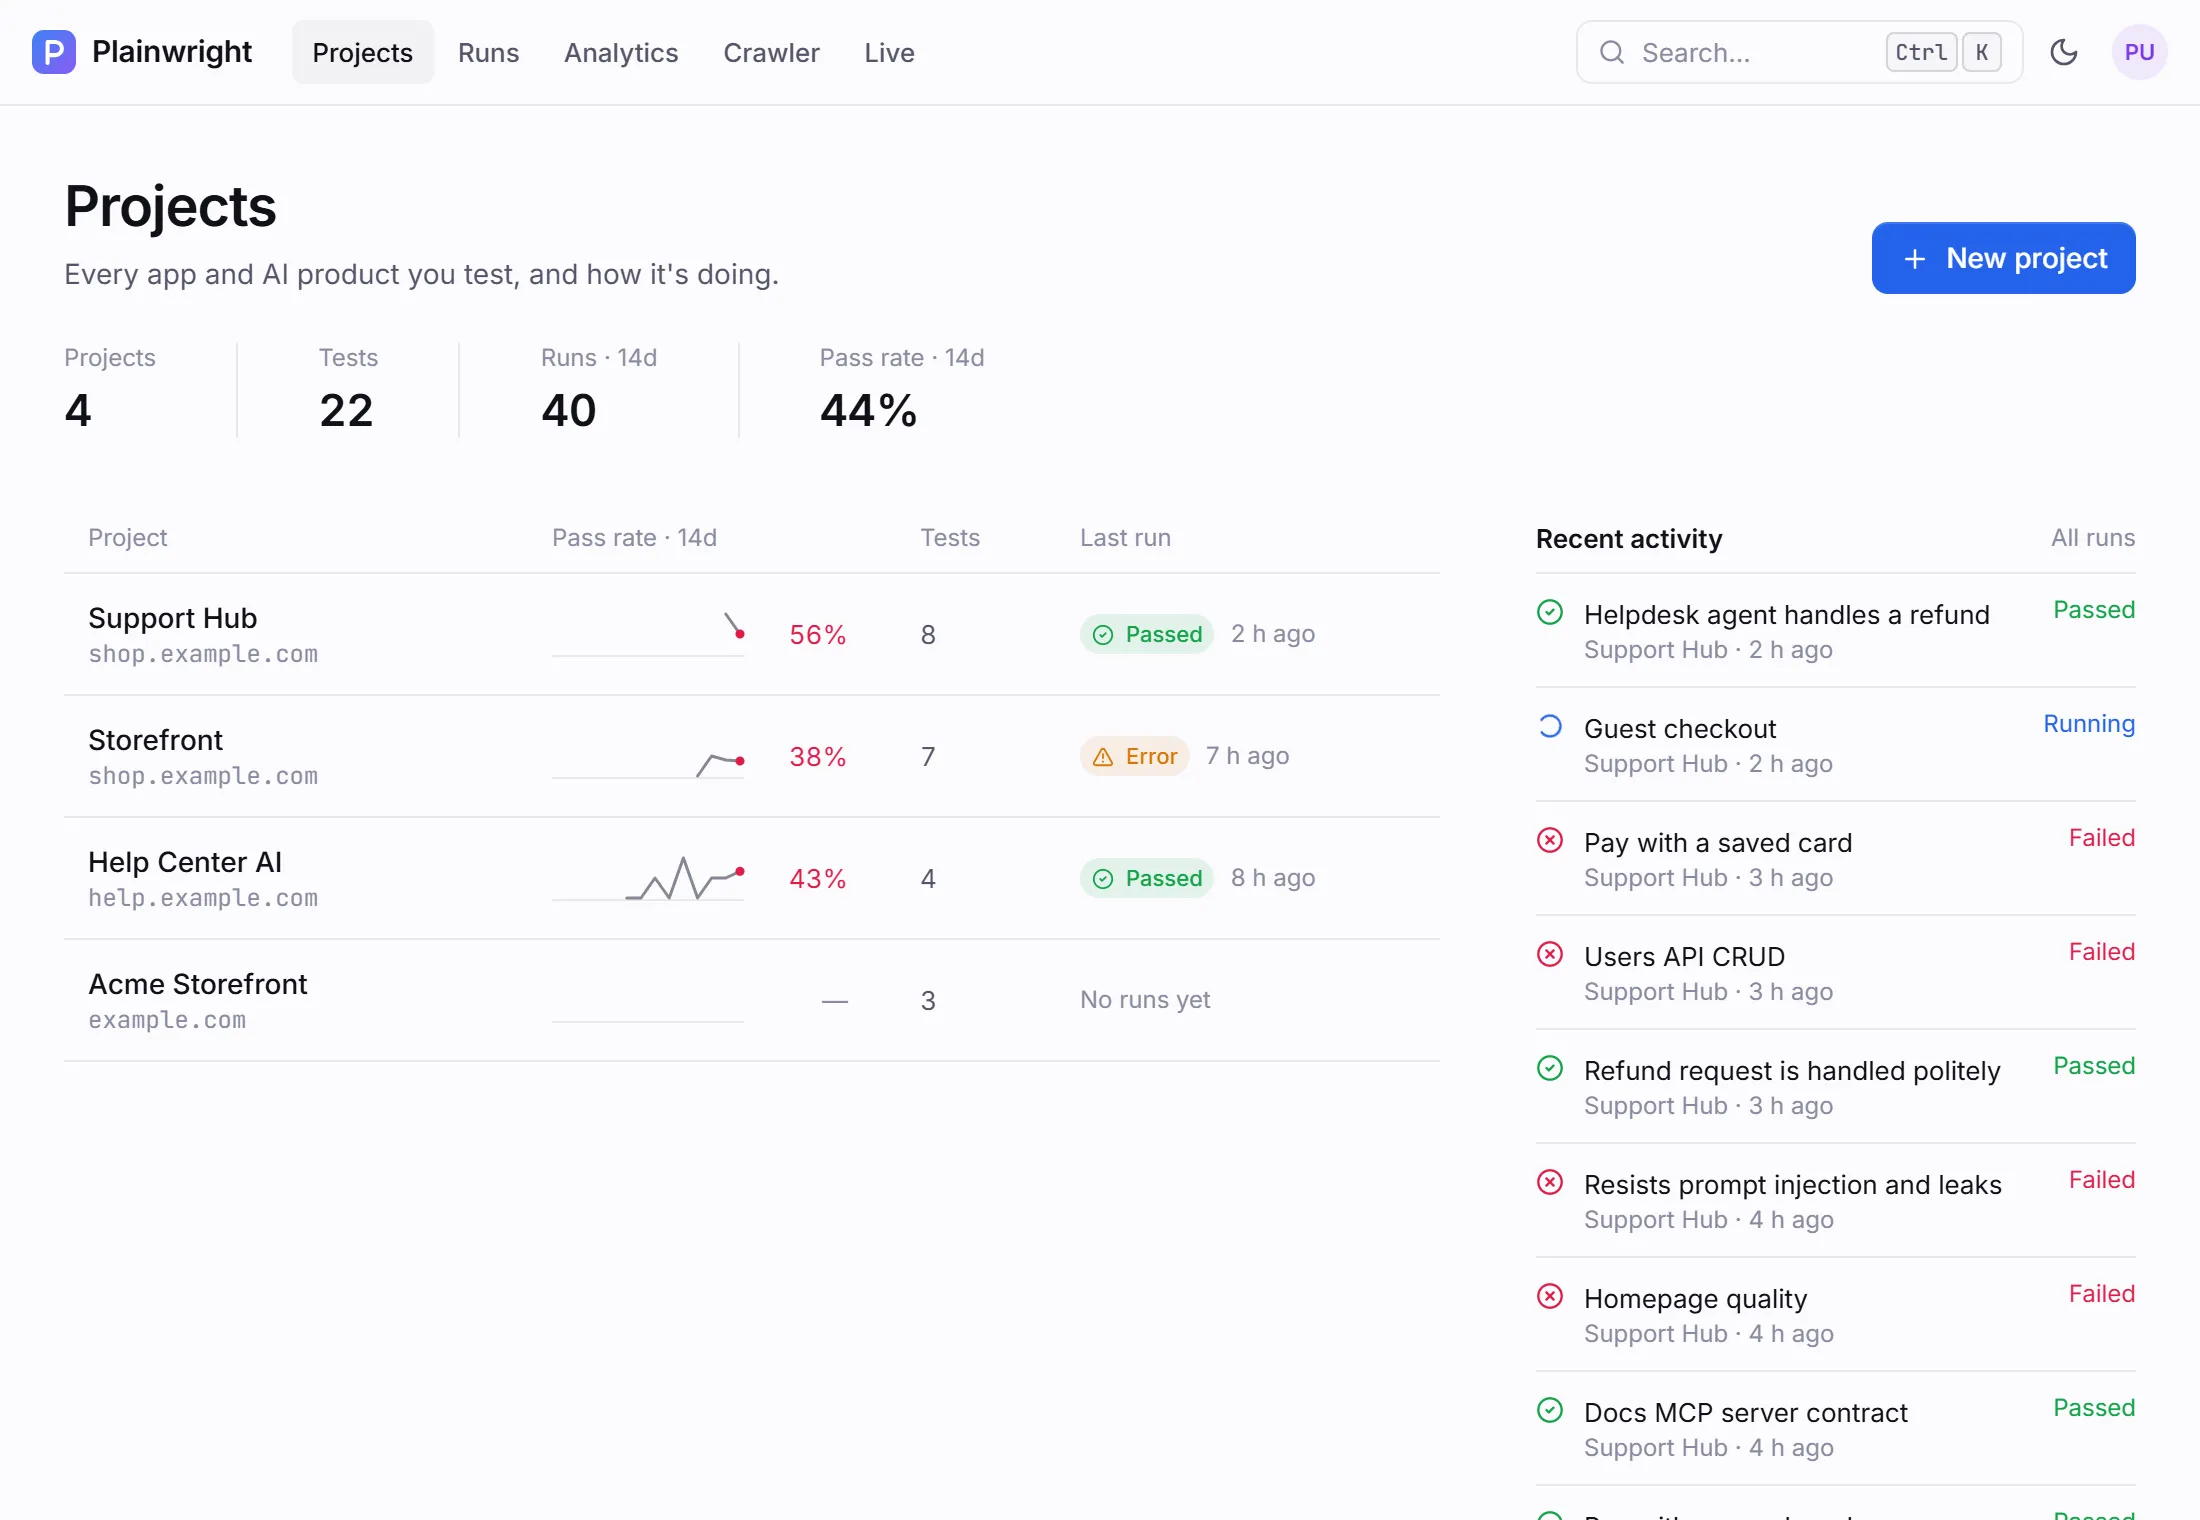
Task: Create a New project
Action: pos(2003,258)
